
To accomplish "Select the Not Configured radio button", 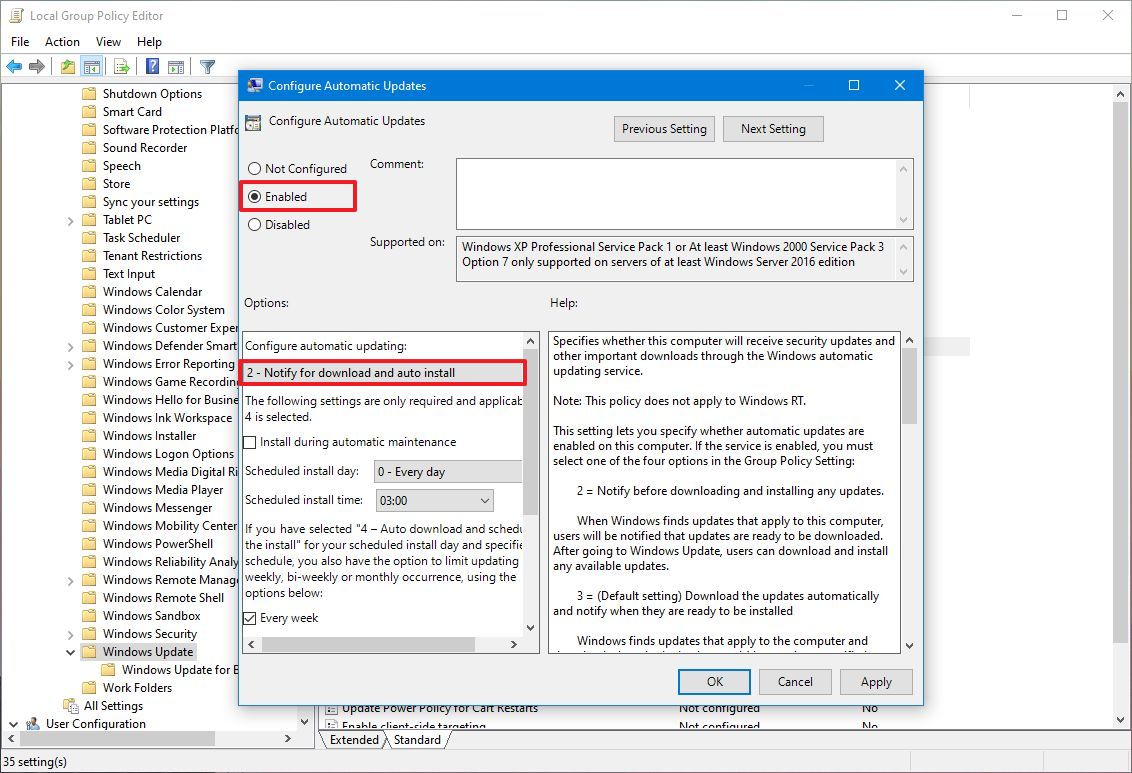I will click(x=254, y=168).
